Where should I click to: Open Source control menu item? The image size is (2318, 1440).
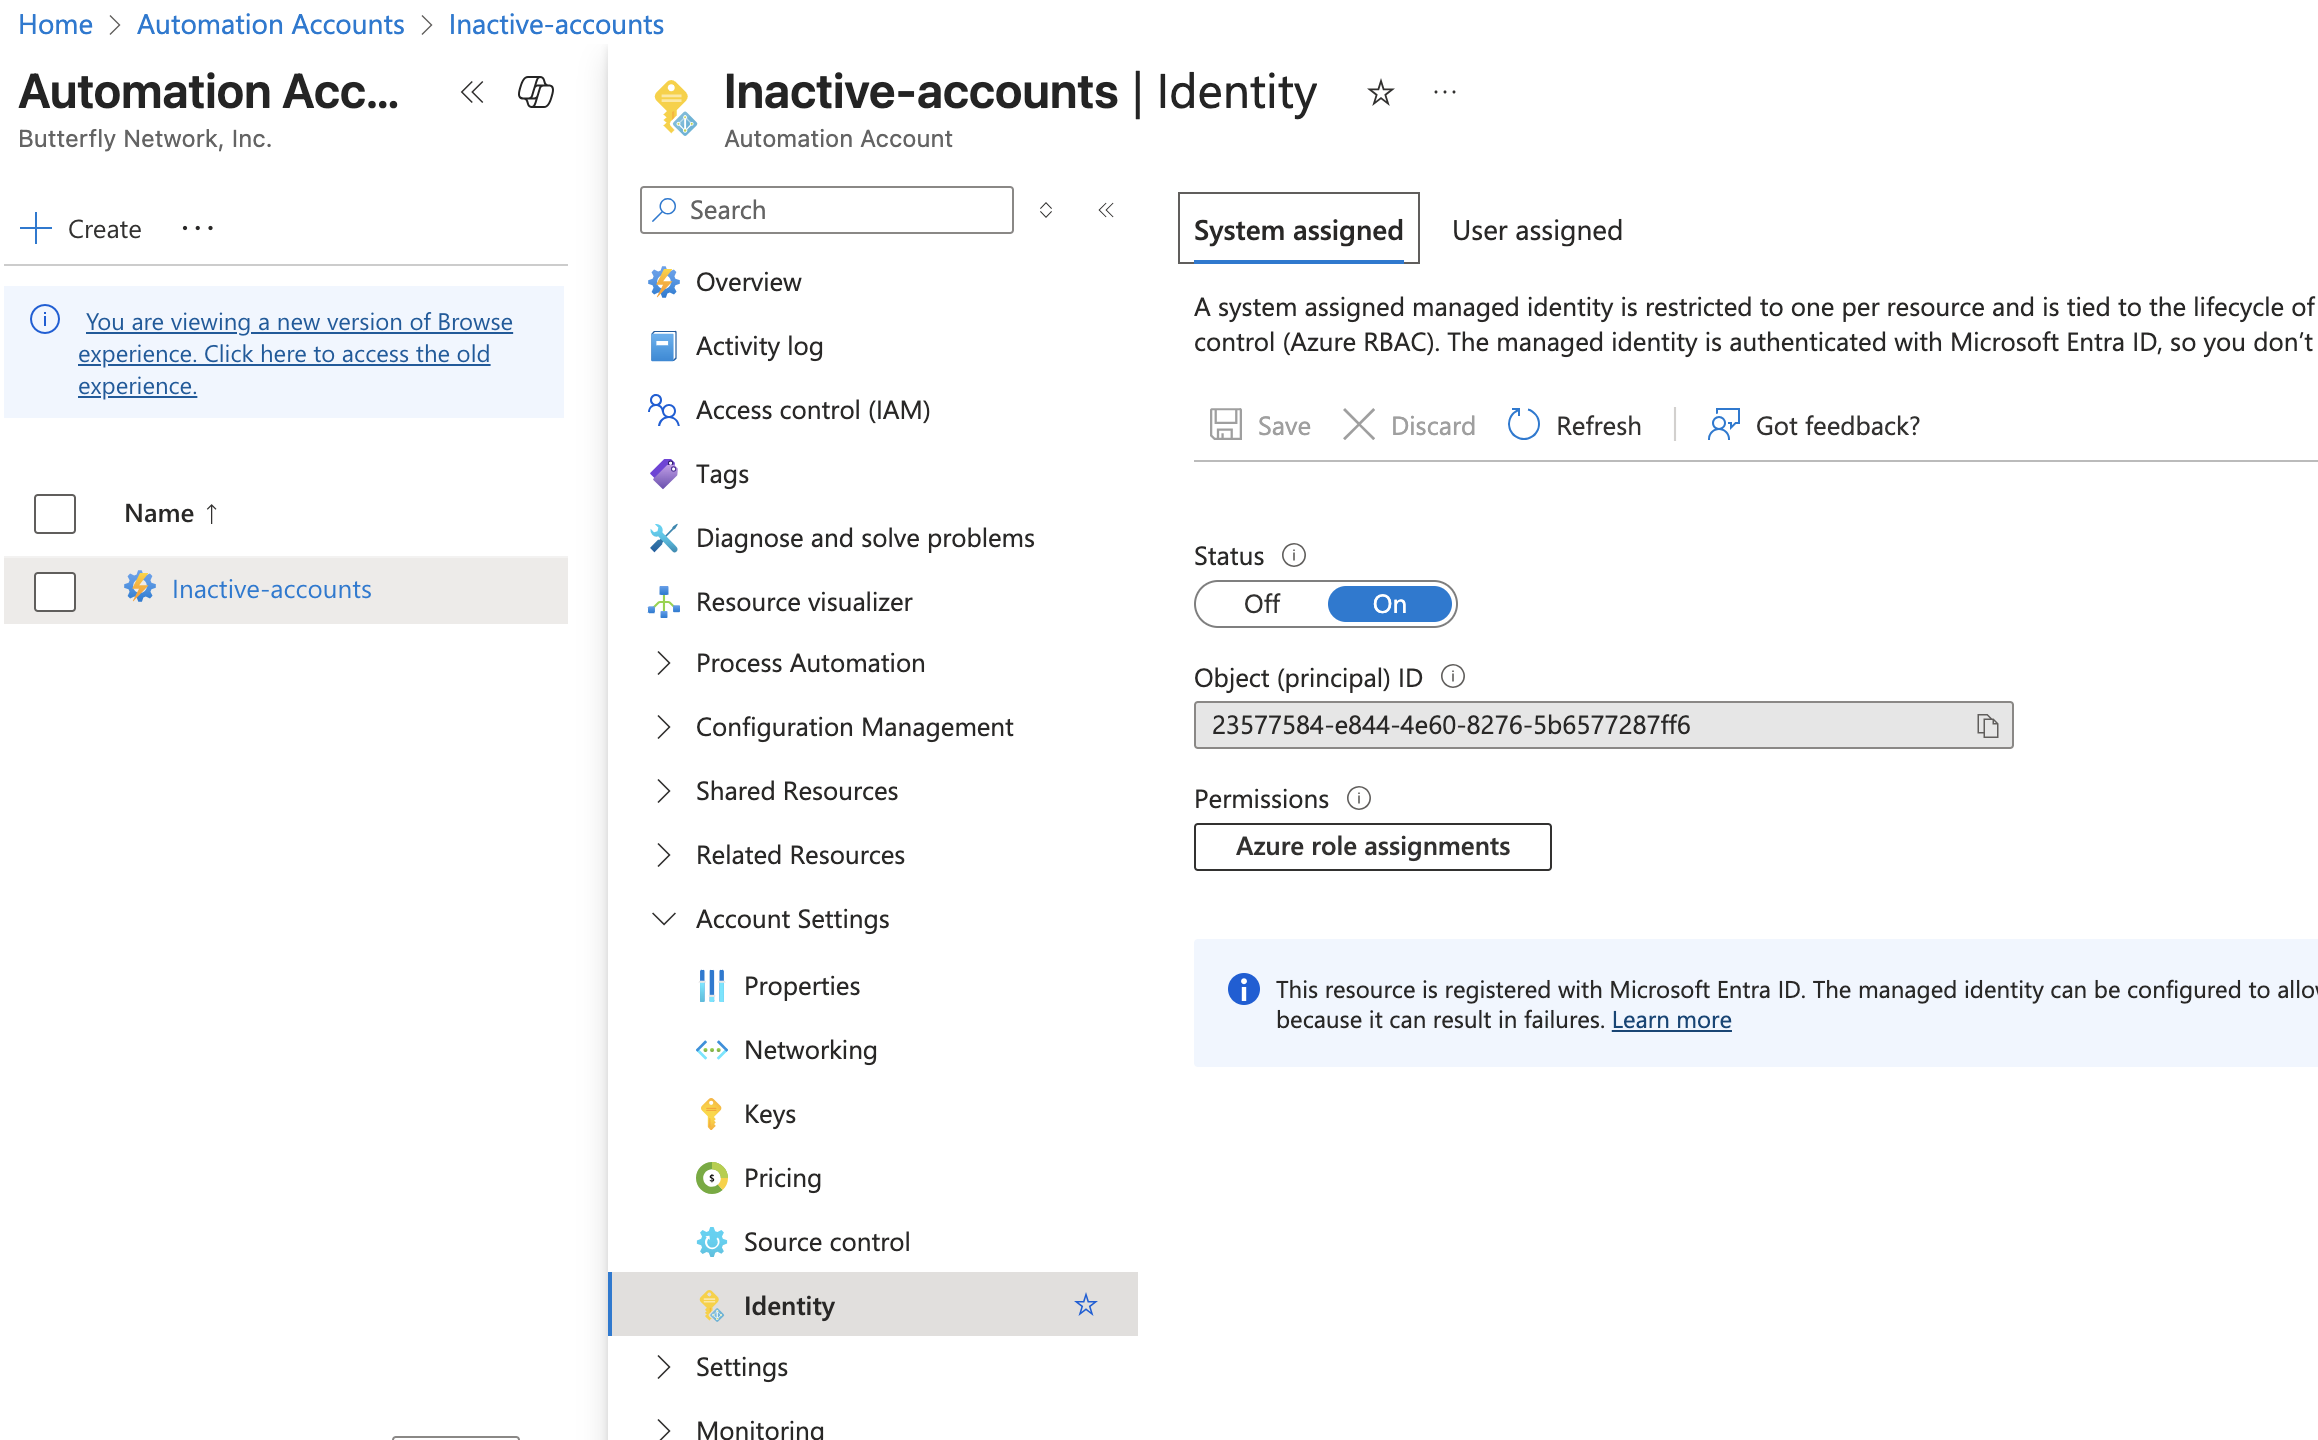pyautogui.click(x=826, y=1242)
